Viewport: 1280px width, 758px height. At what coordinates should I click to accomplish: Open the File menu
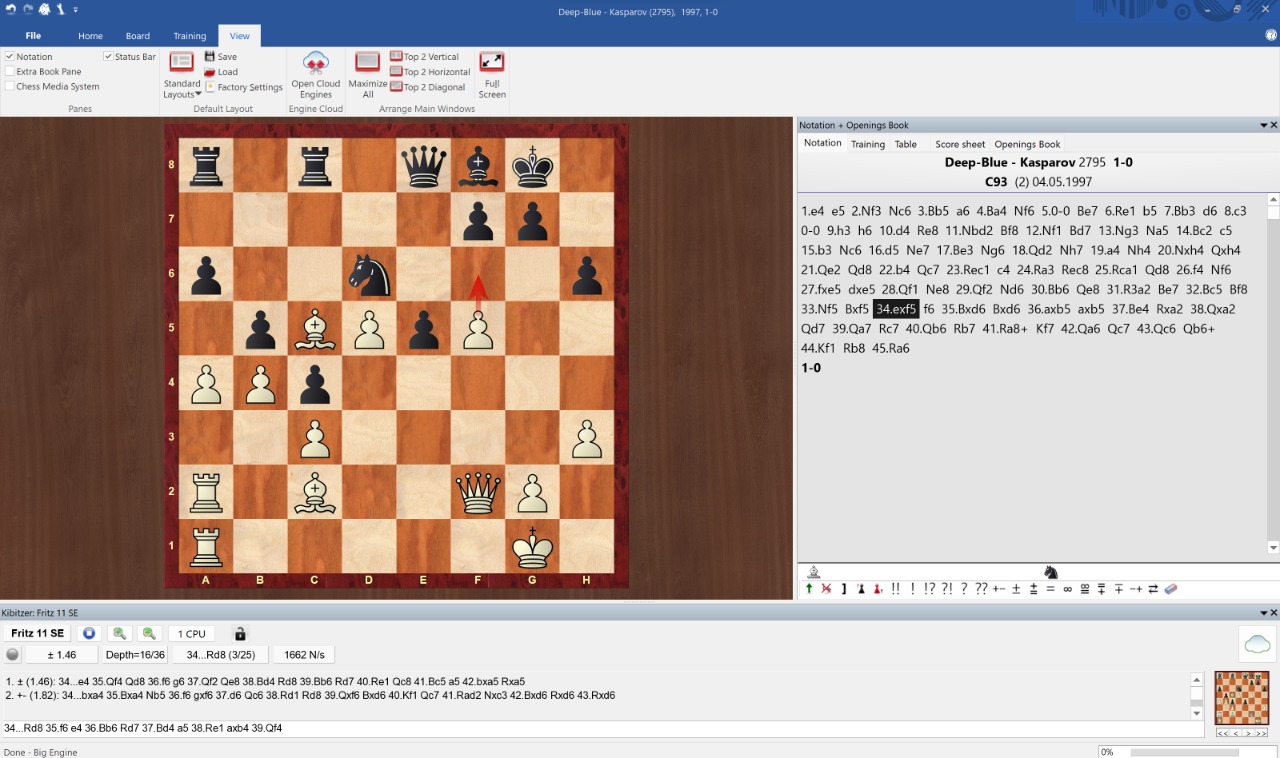click(x=33, y=36)
